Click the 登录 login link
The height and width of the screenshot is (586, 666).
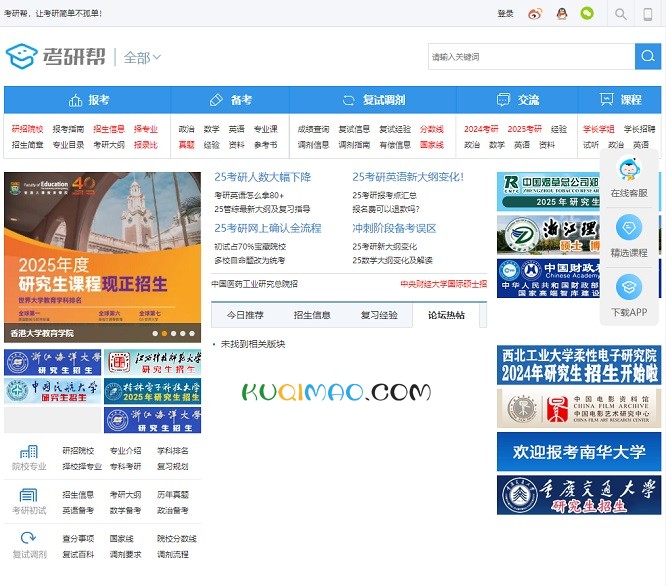pos(505,14)
